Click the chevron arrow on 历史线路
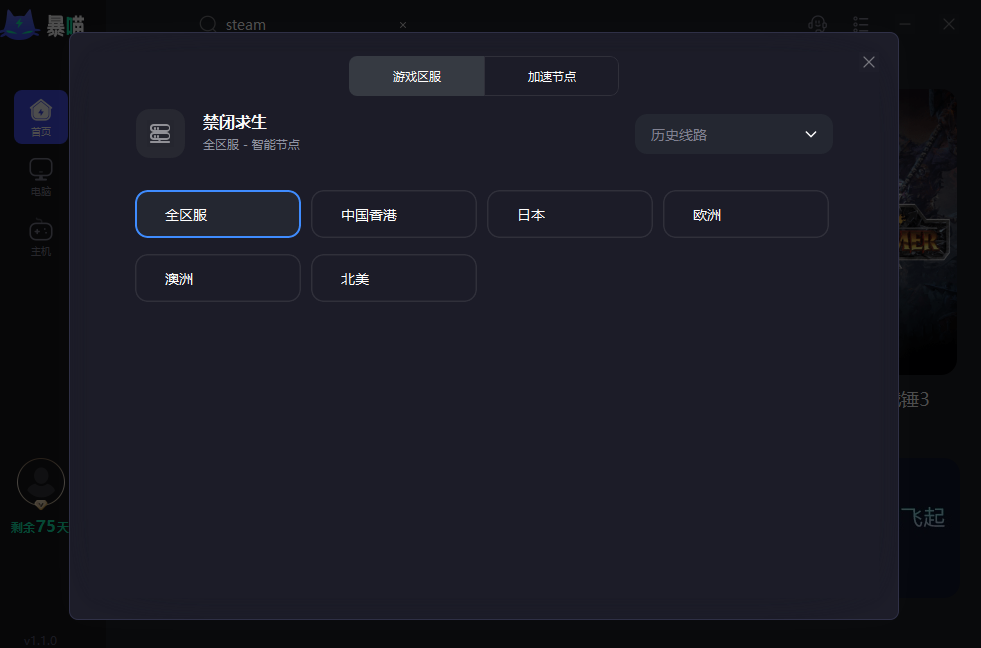The width and height of the screenshot is (981, 648). (811, 134)
